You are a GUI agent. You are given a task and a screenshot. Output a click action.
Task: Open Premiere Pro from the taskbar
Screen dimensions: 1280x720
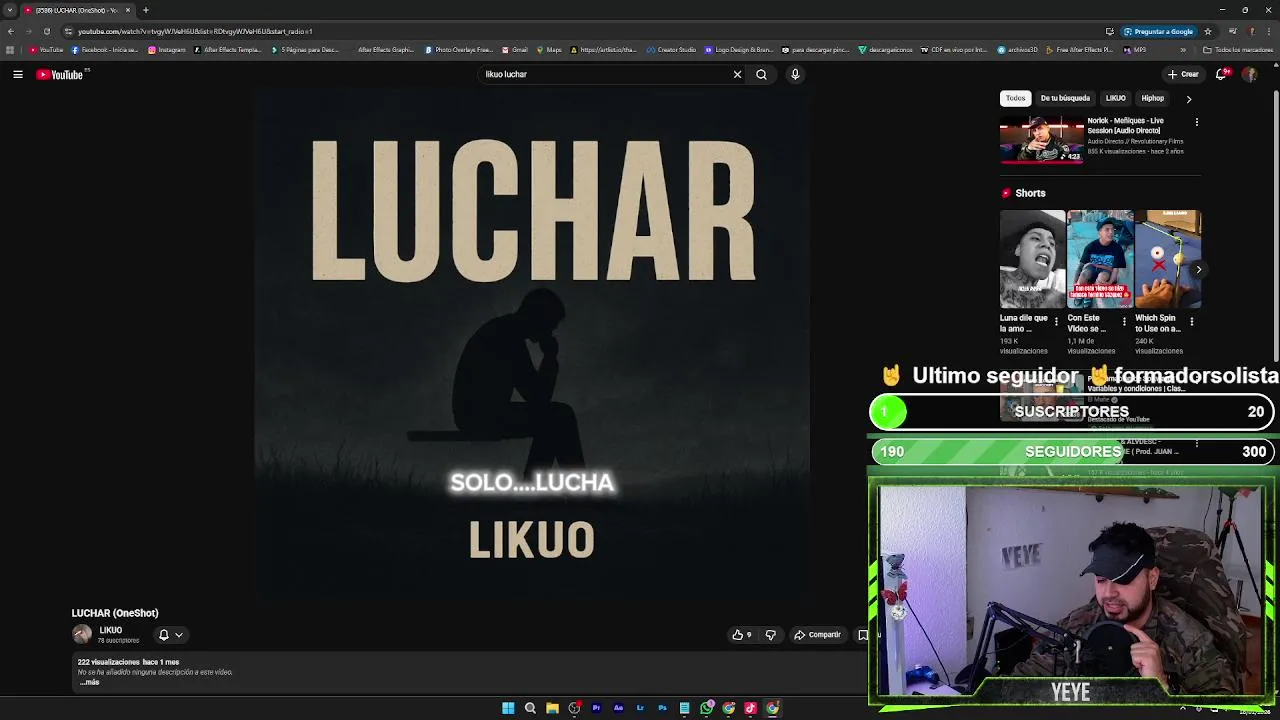[x=596, y=708]
